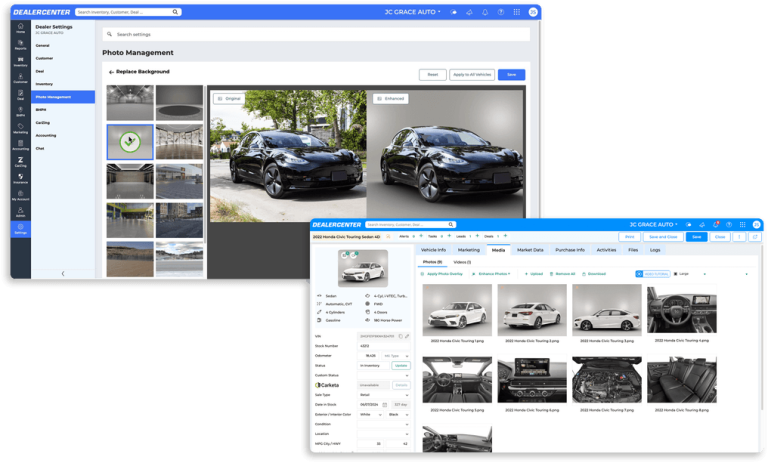
Task: Click the Settings gear icon in the sidebar
Action: click(20, 229)
